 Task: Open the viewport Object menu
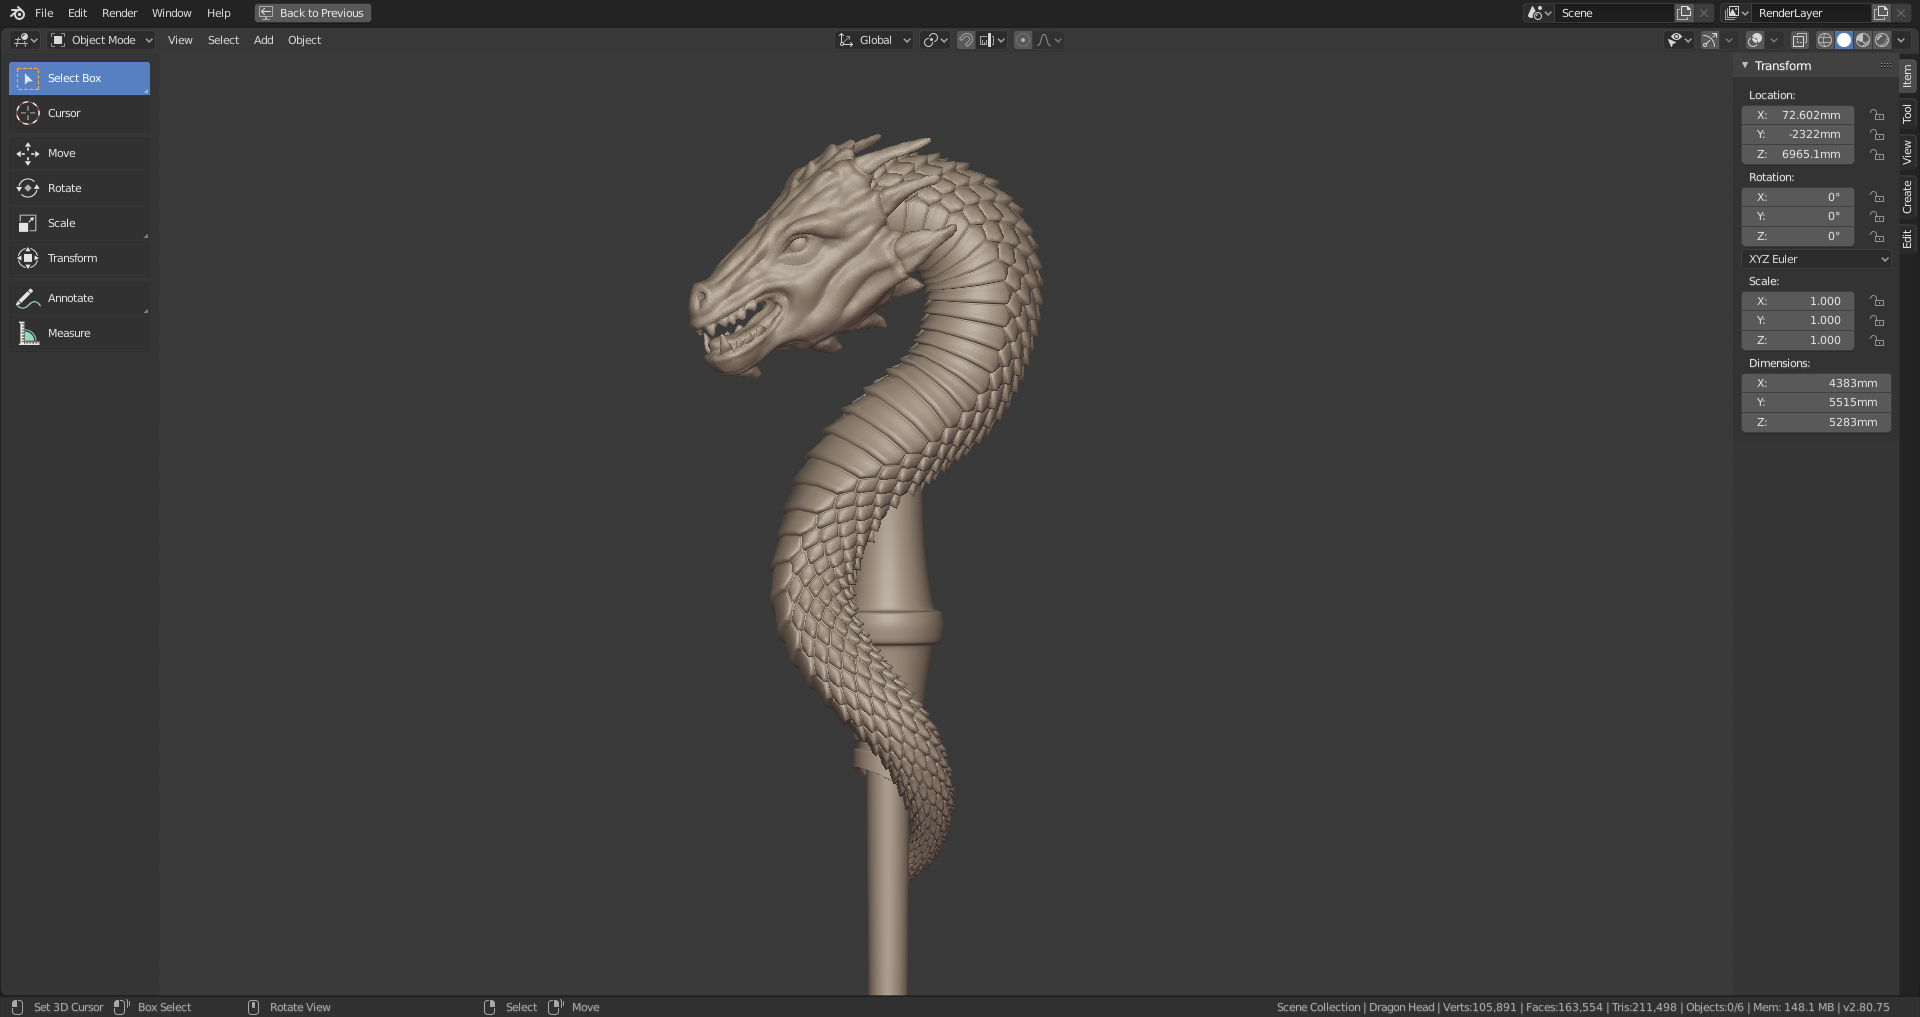(x=304, y=40)
